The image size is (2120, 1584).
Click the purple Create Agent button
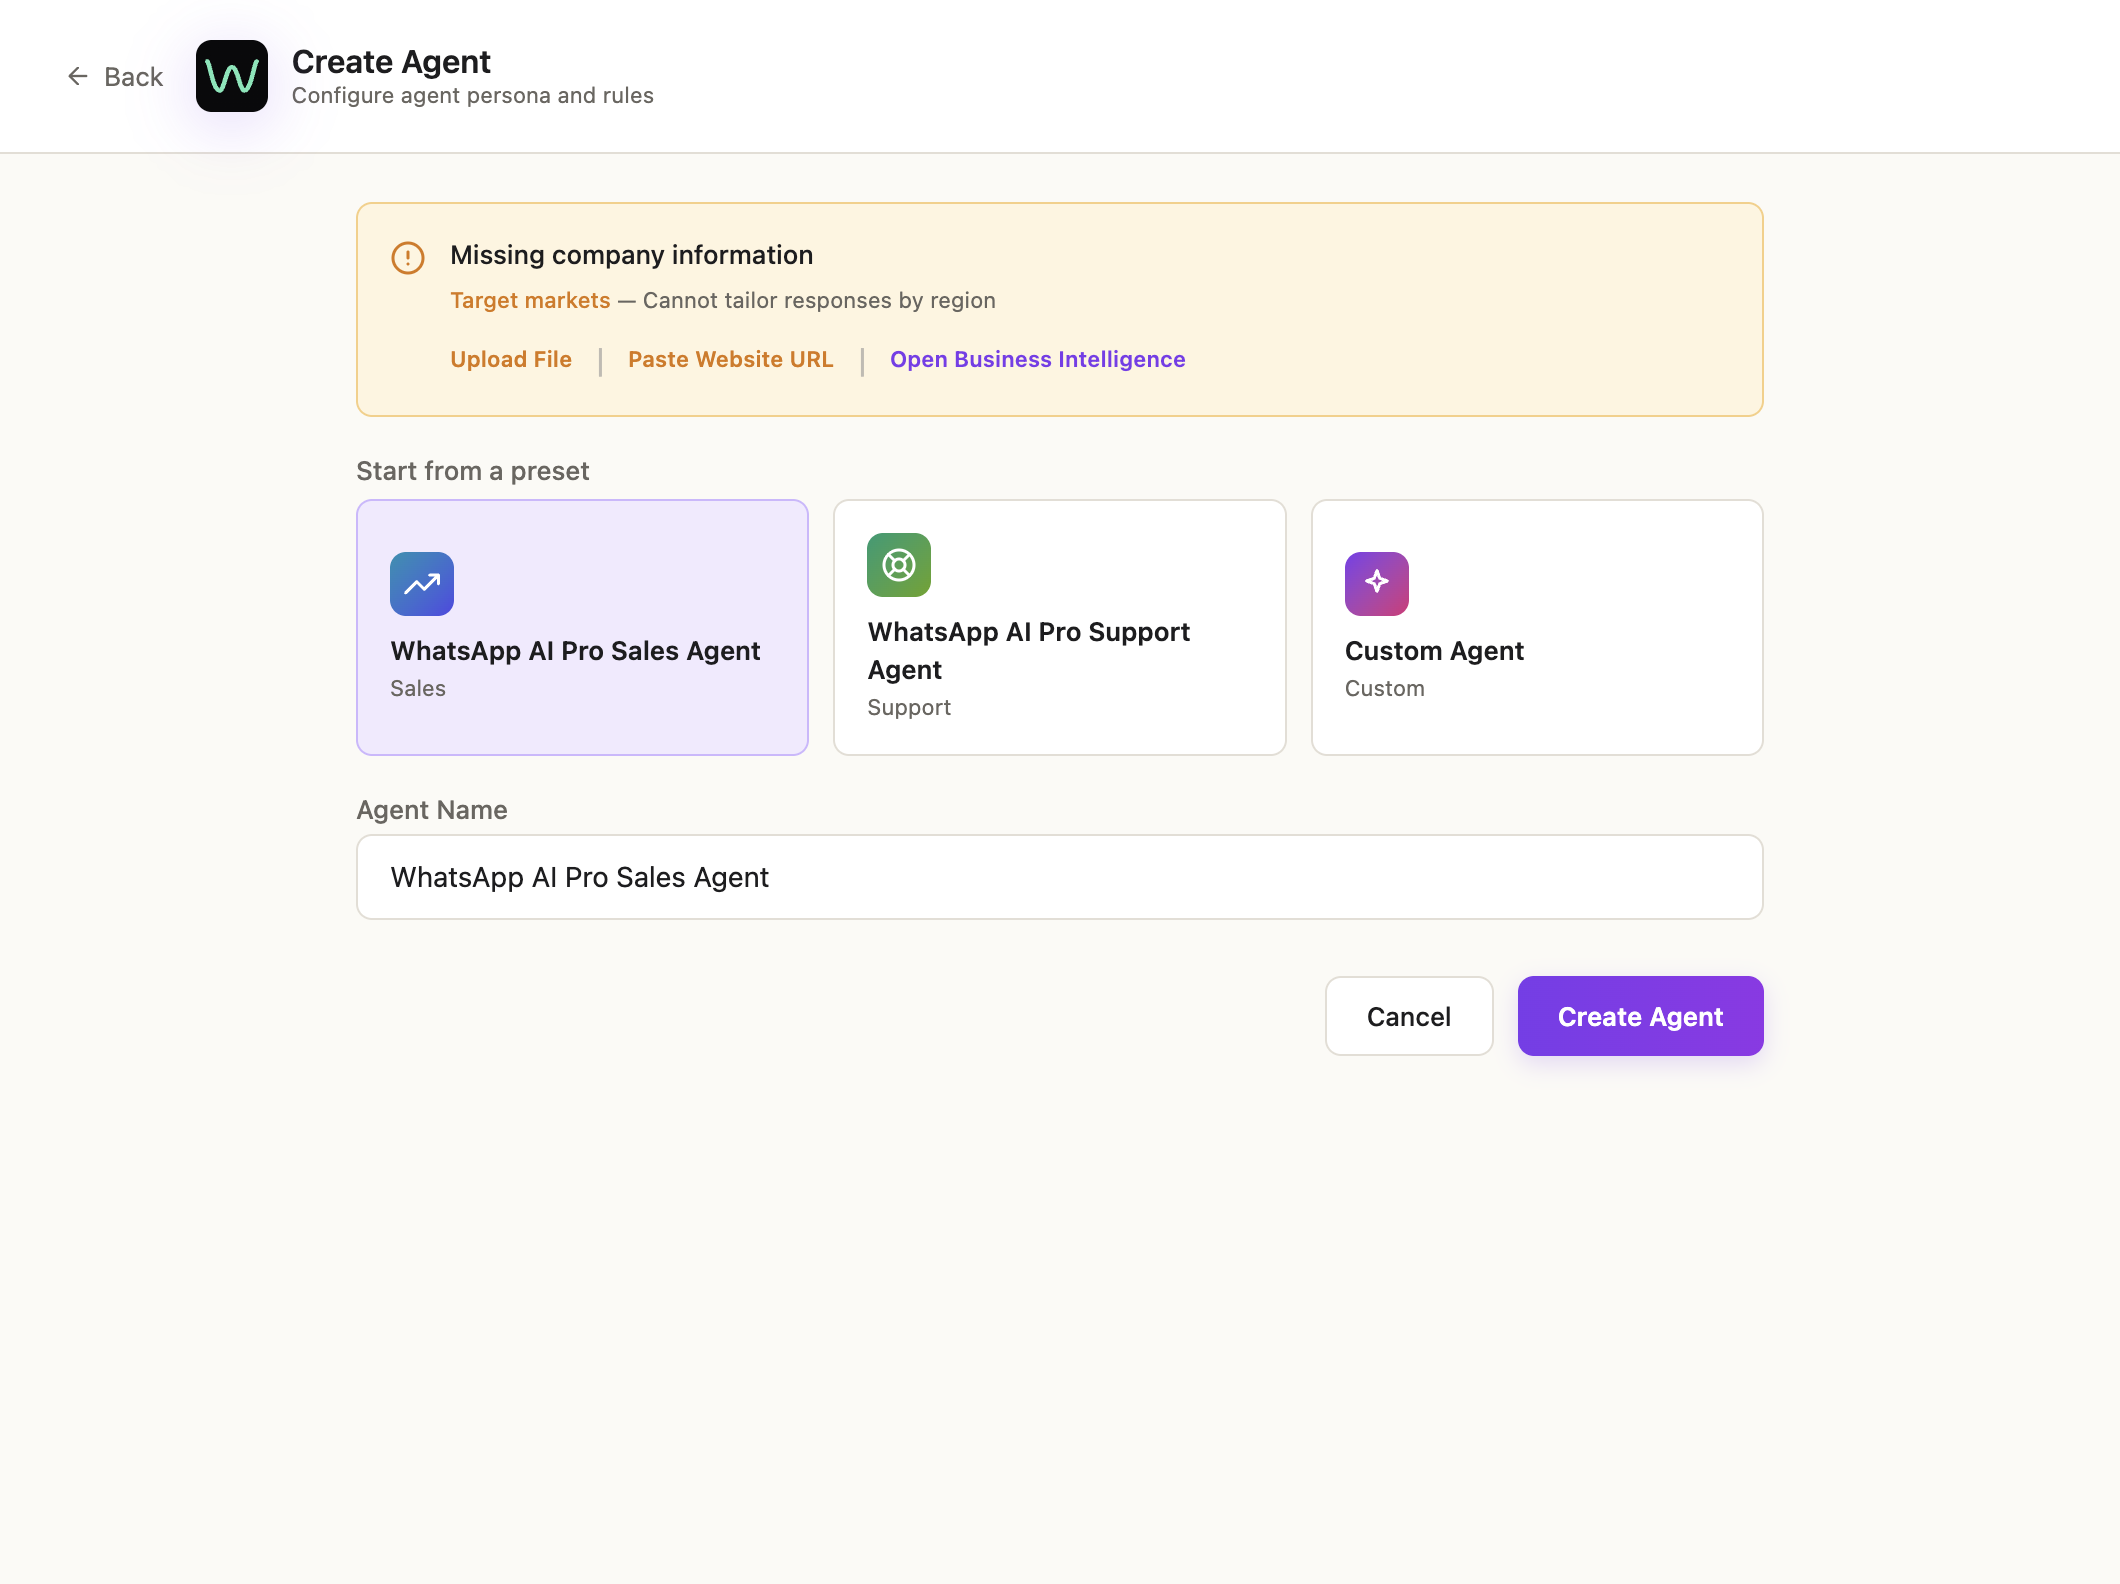tap(1641, 1016)
